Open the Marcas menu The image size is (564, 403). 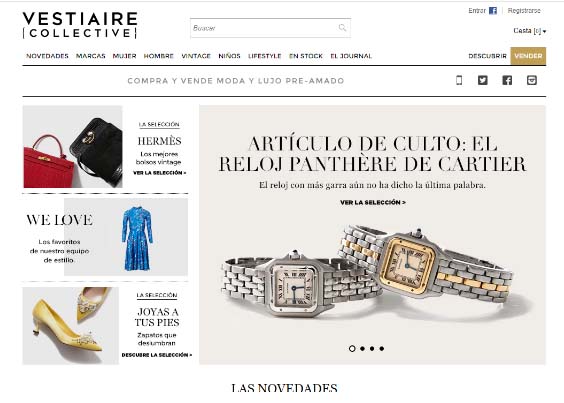91,56
